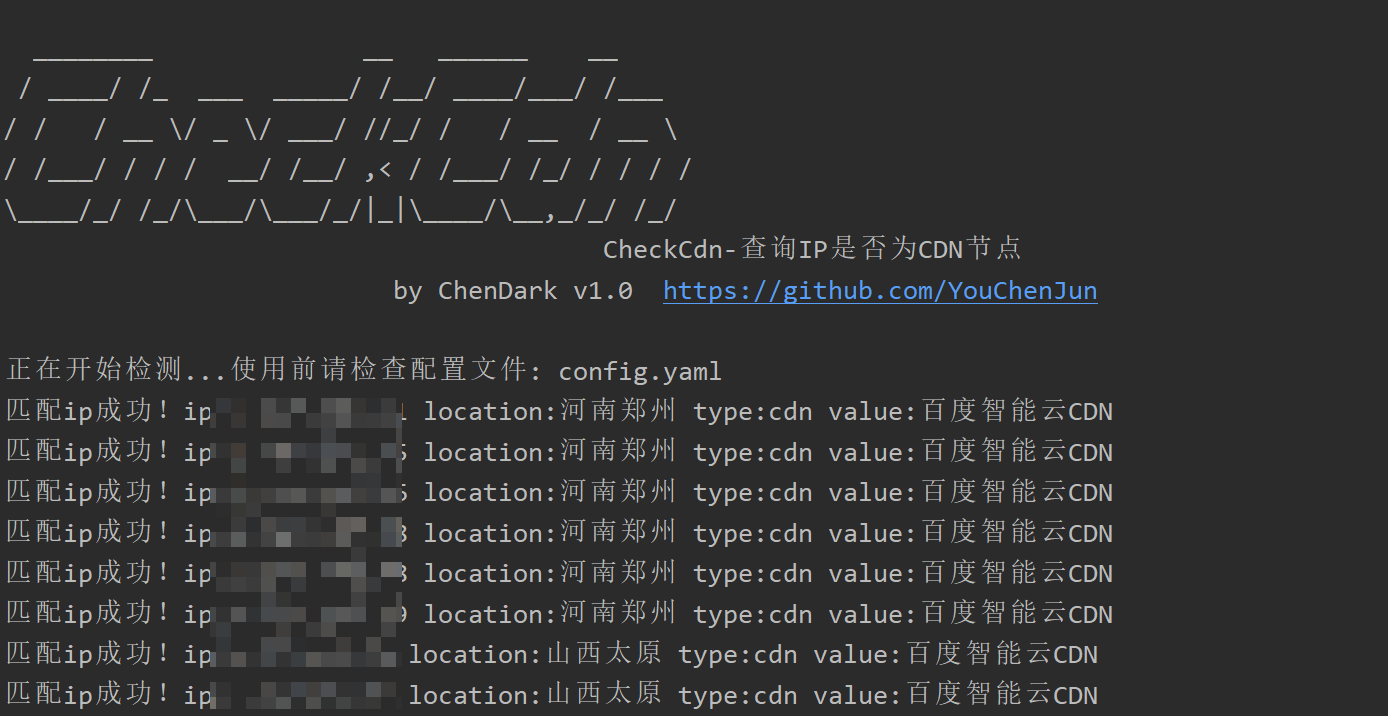Image resolution: width=1388 pixels, height=716 pixels.
Task: Select 河南郑州 row whose IP ends in 9
Action: click(559, 613)
